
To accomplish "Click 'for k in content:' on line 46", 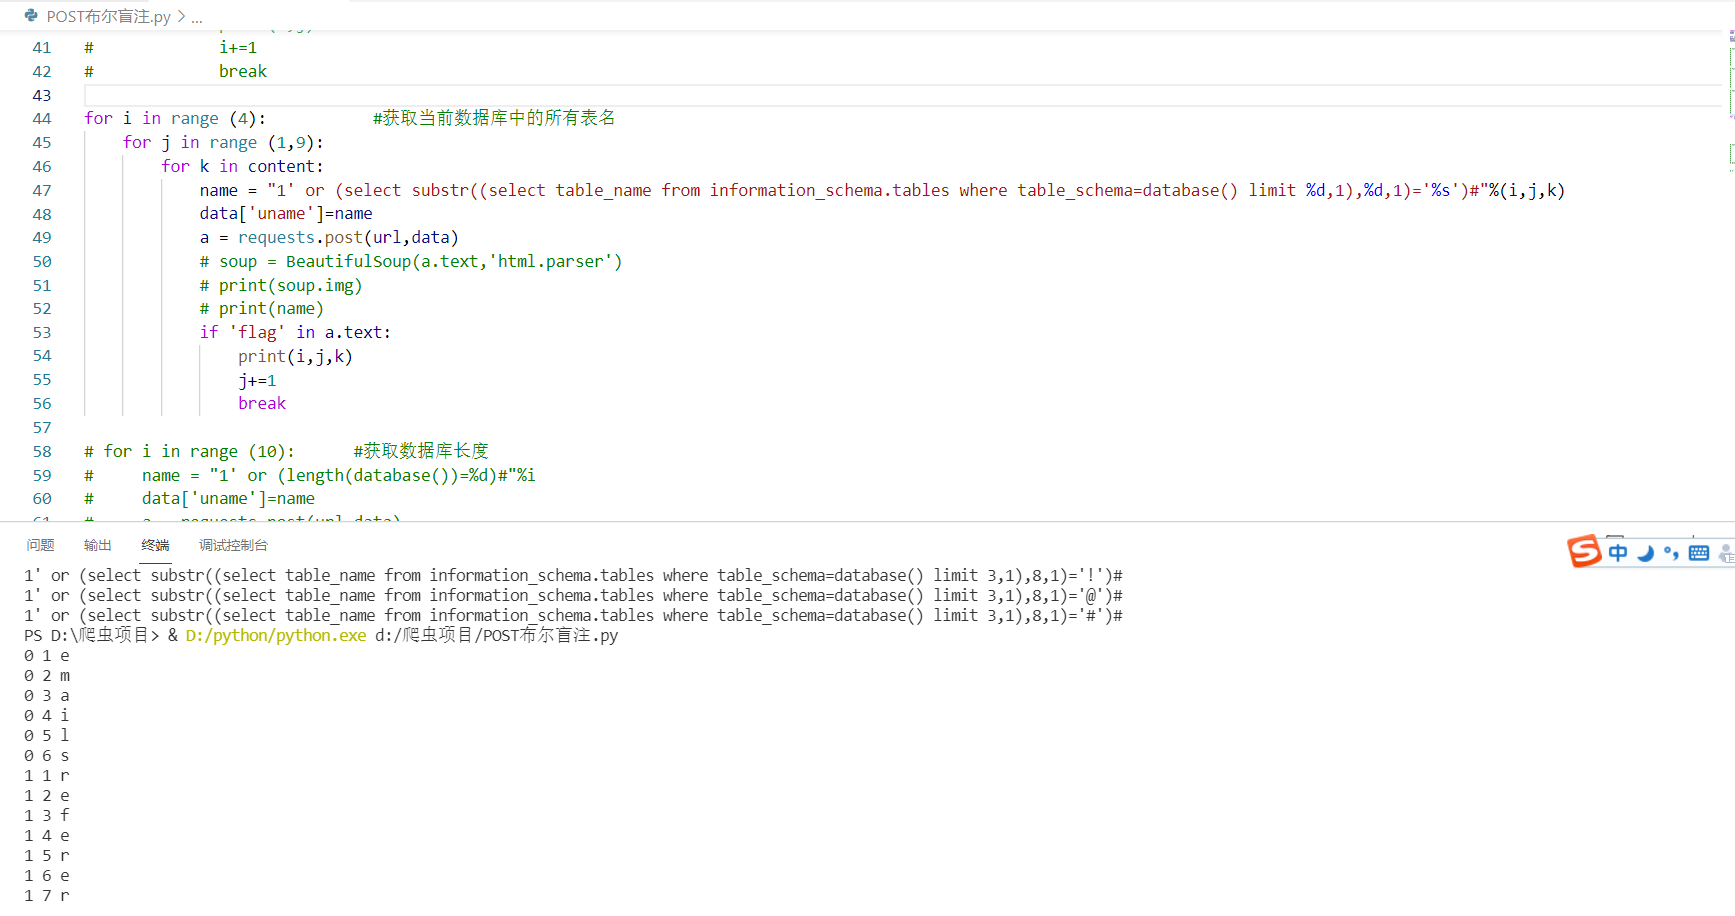I will coord(242,167).
